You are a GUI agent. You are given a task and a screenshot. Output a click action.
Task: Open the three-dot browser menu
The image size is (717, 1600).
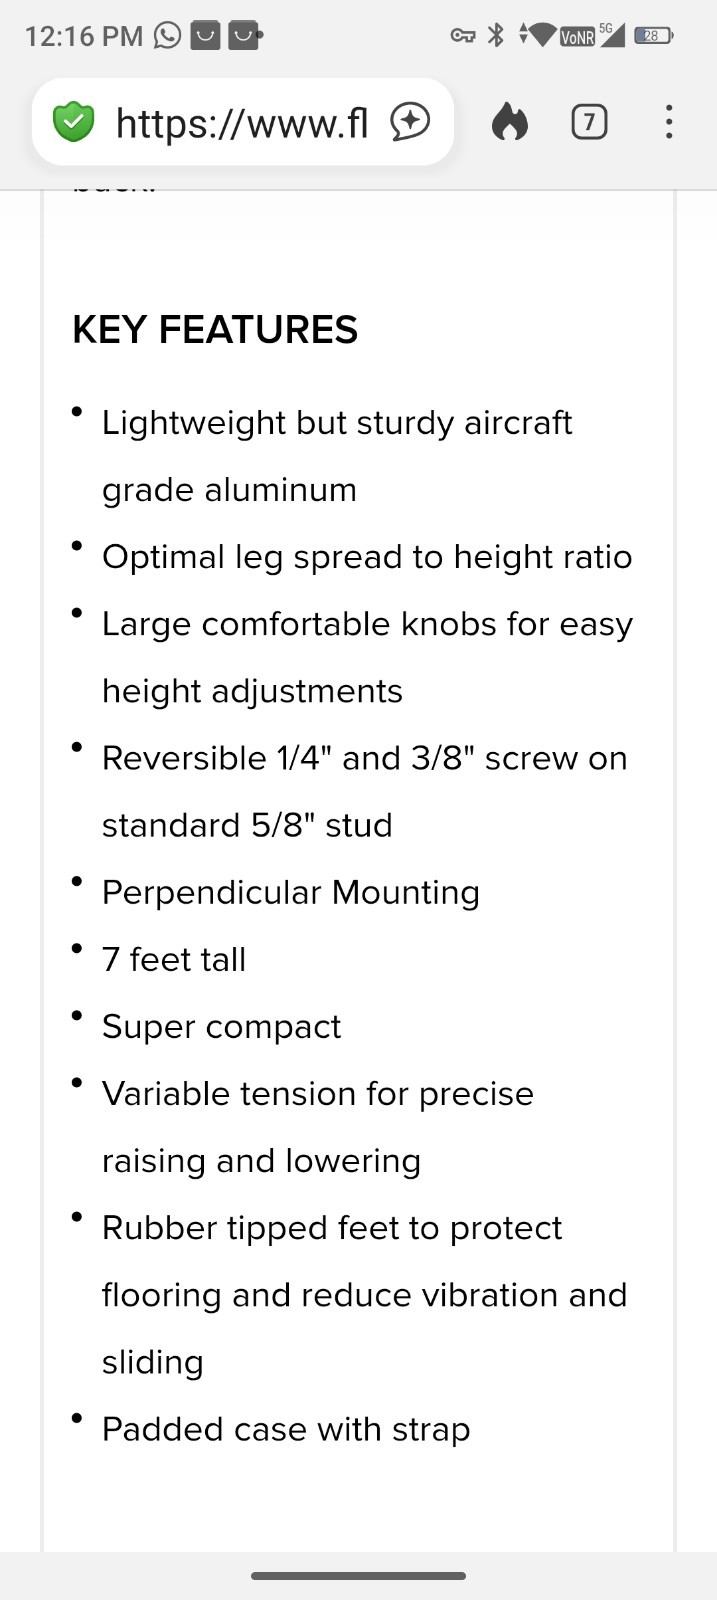[669, 122]
